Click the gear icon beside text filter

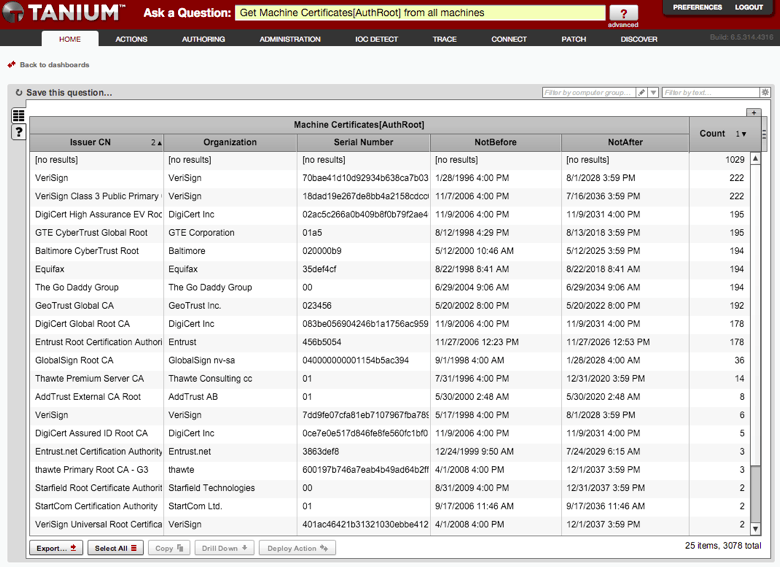765,93
